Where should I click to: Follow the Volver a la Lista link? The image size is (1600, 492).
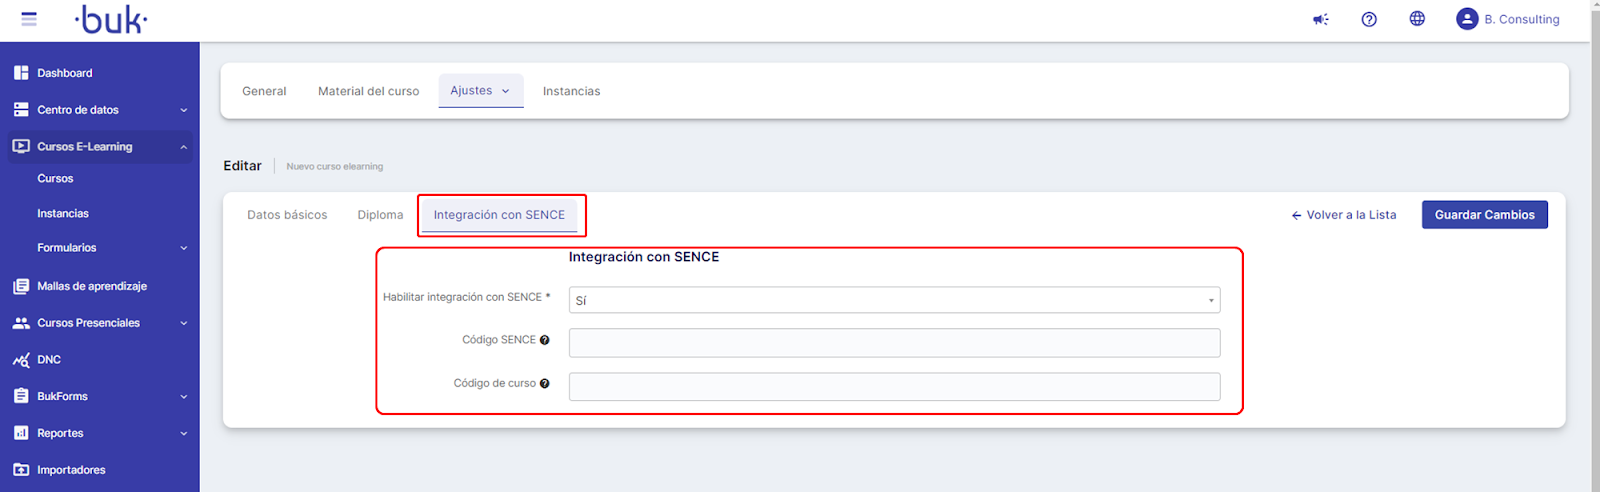coord(1344,215)
